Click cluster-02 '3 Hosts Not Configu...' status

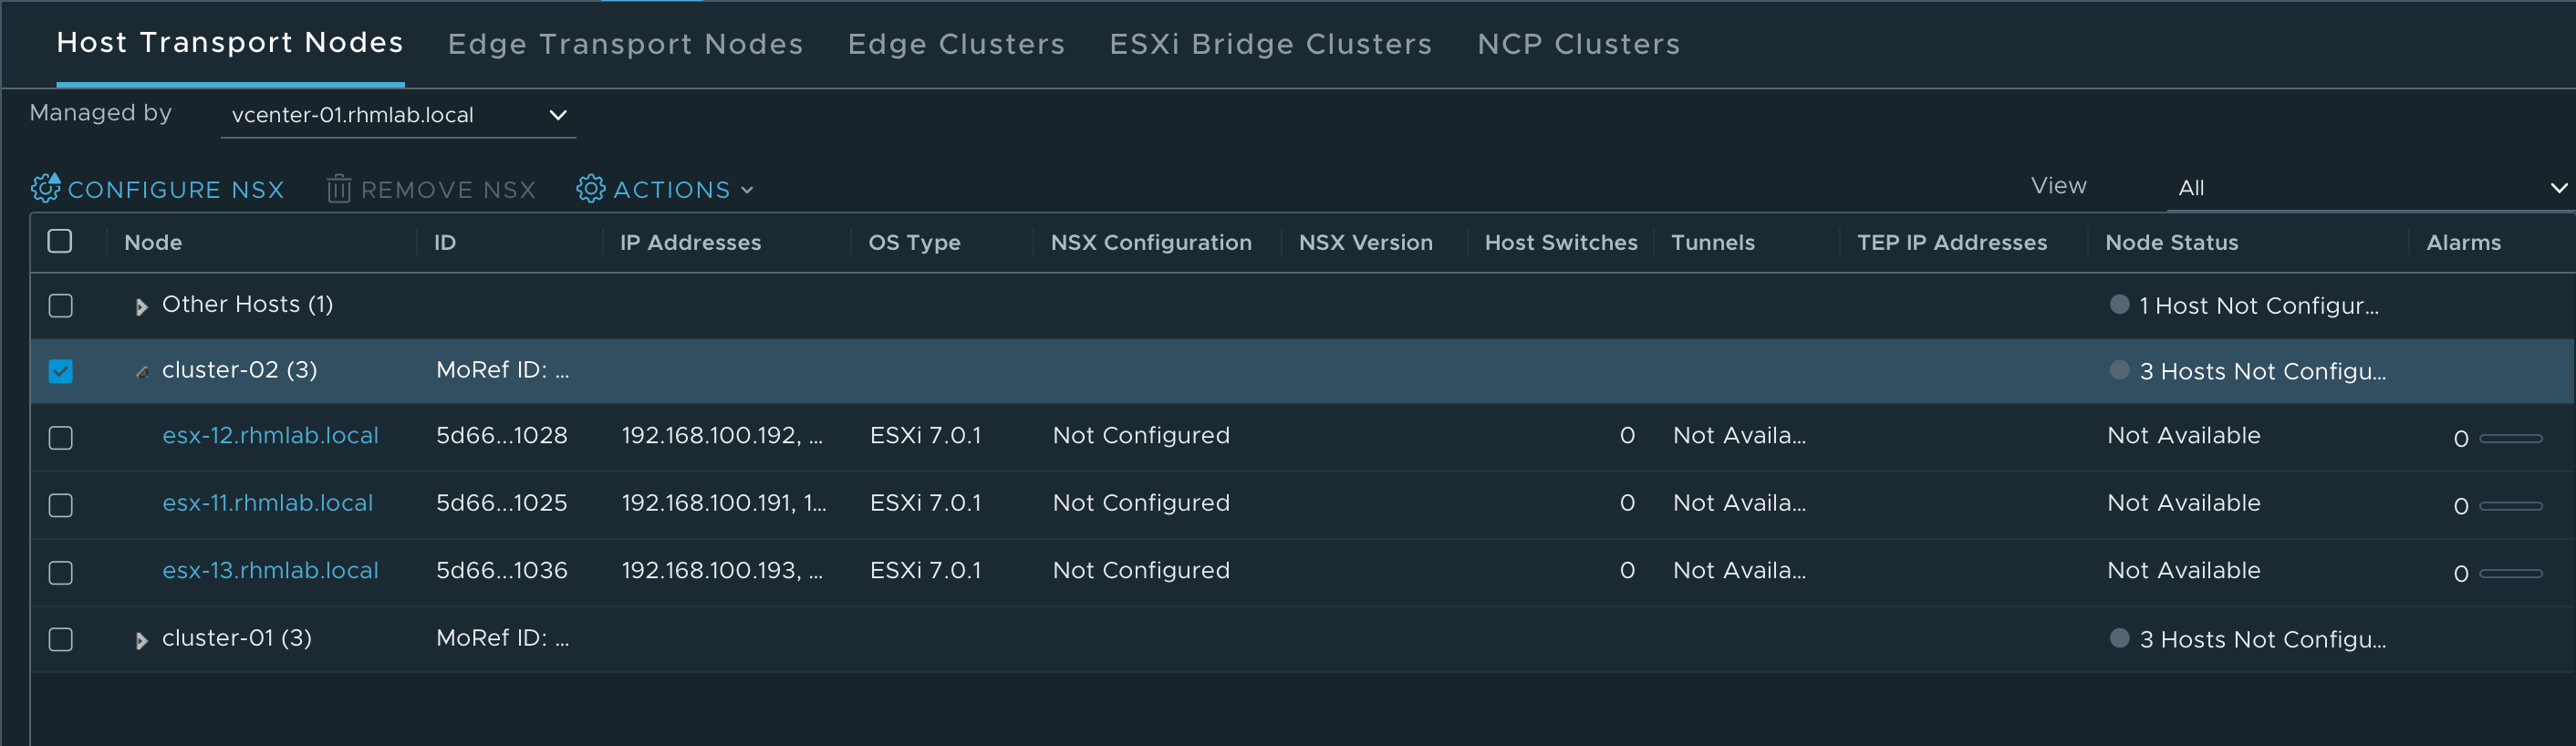pyautogui.click(x=2262, y=372)
